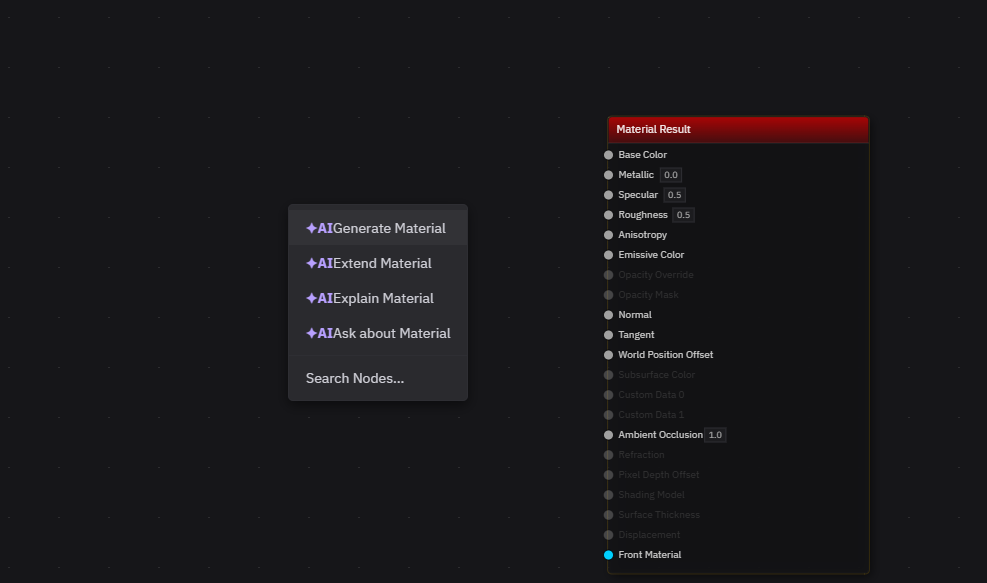Image resolution: width=987 pixels, height=583 pixels.
Task: Edit Ambient Occlusion value 1.0
Action: coord(715,434)
